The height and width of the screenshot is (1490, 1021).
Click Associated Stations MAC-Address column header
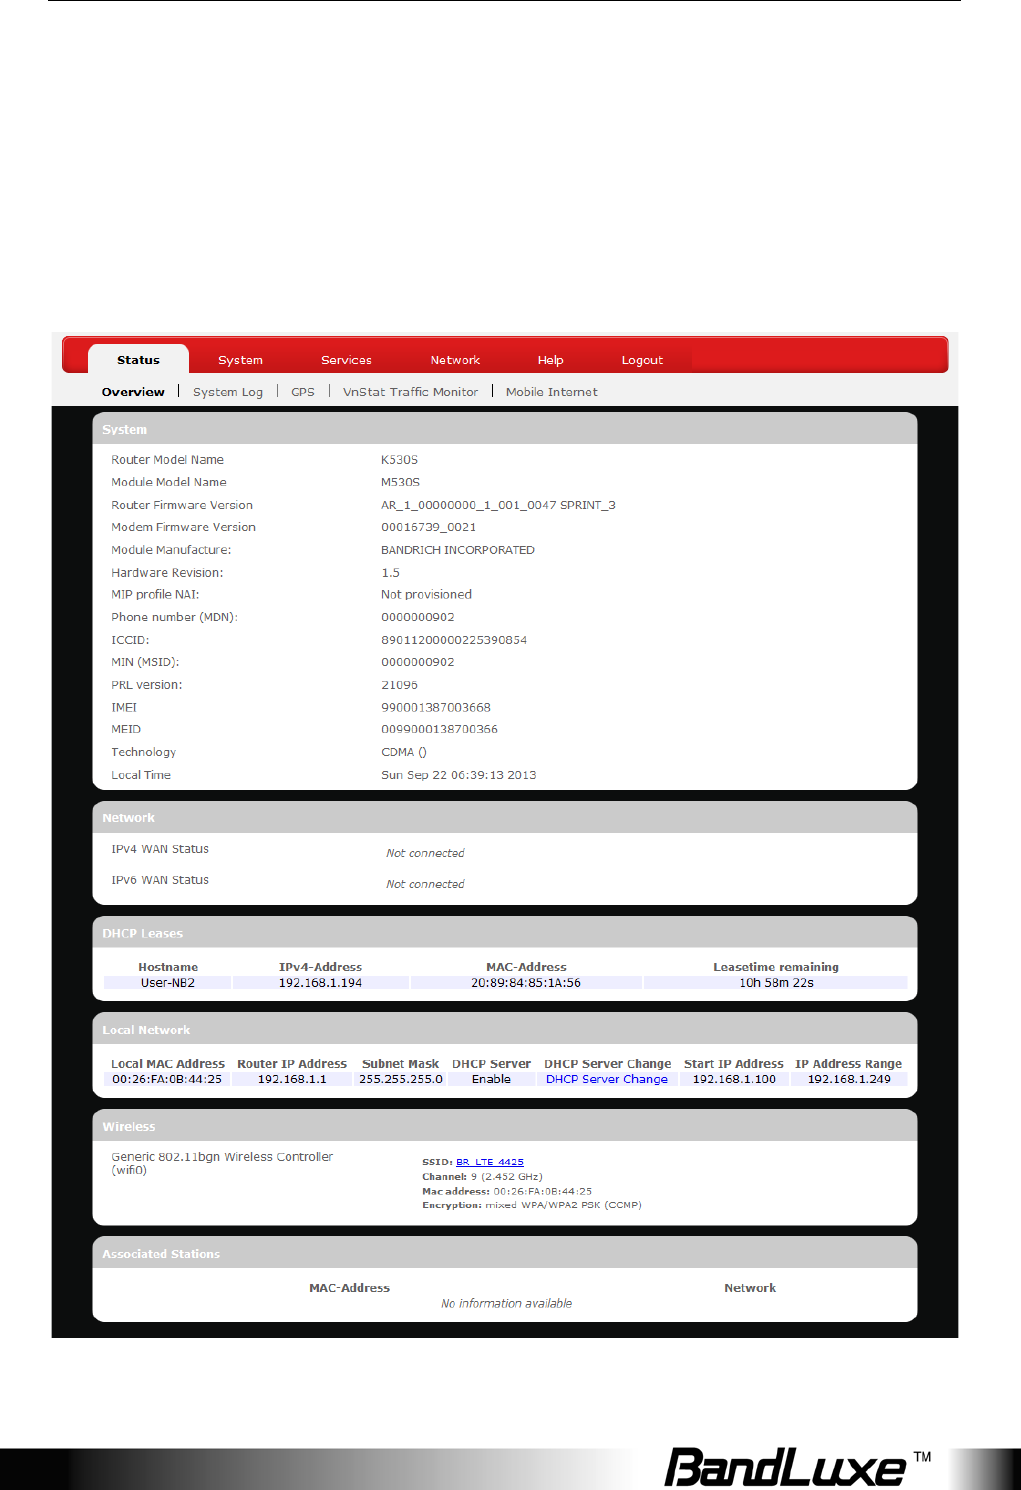point(349,1288)
